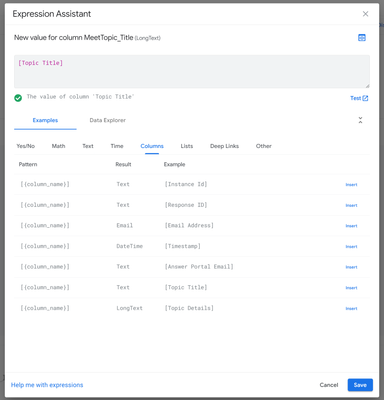The height and width of the screenshot is (400, 384).
Task: Click the [Topic Details] example text
Action: point(189,308)
